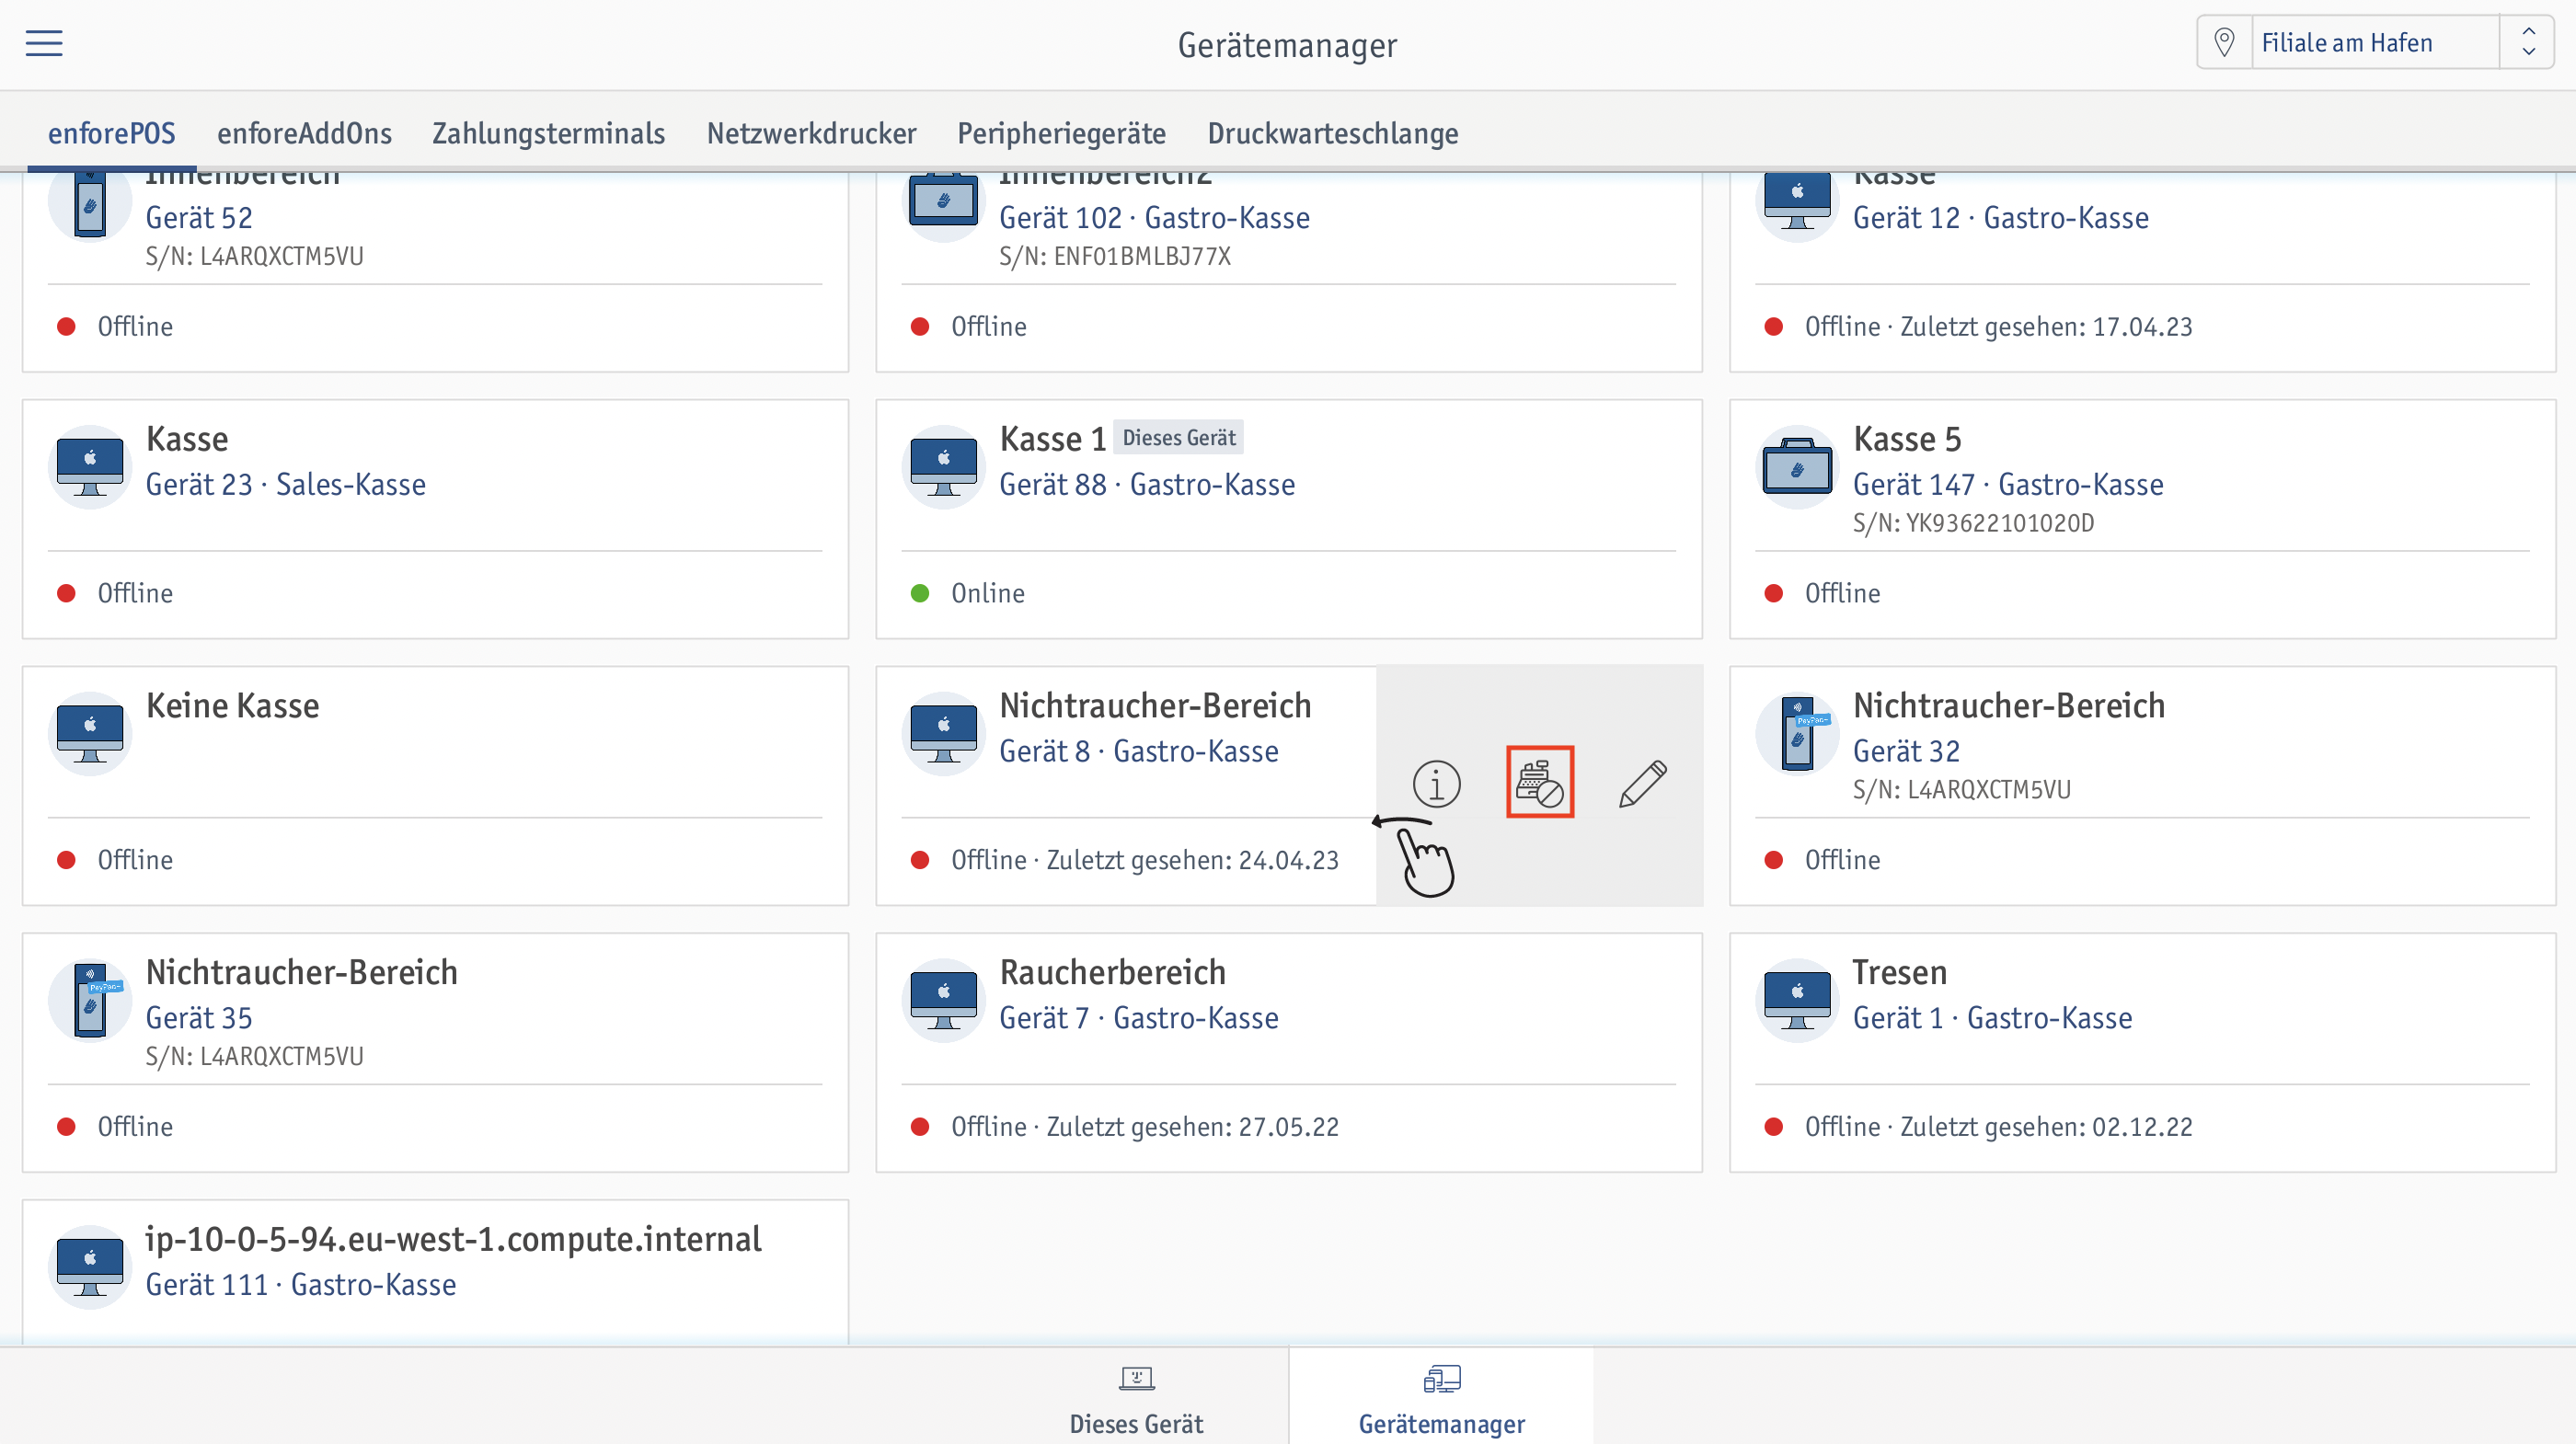Open the ip-10-0-5-94.eu-west-1.compute.internal device
Image resolution: width=2576 pixels, height=1444 pixels.
click(453, 1240)
